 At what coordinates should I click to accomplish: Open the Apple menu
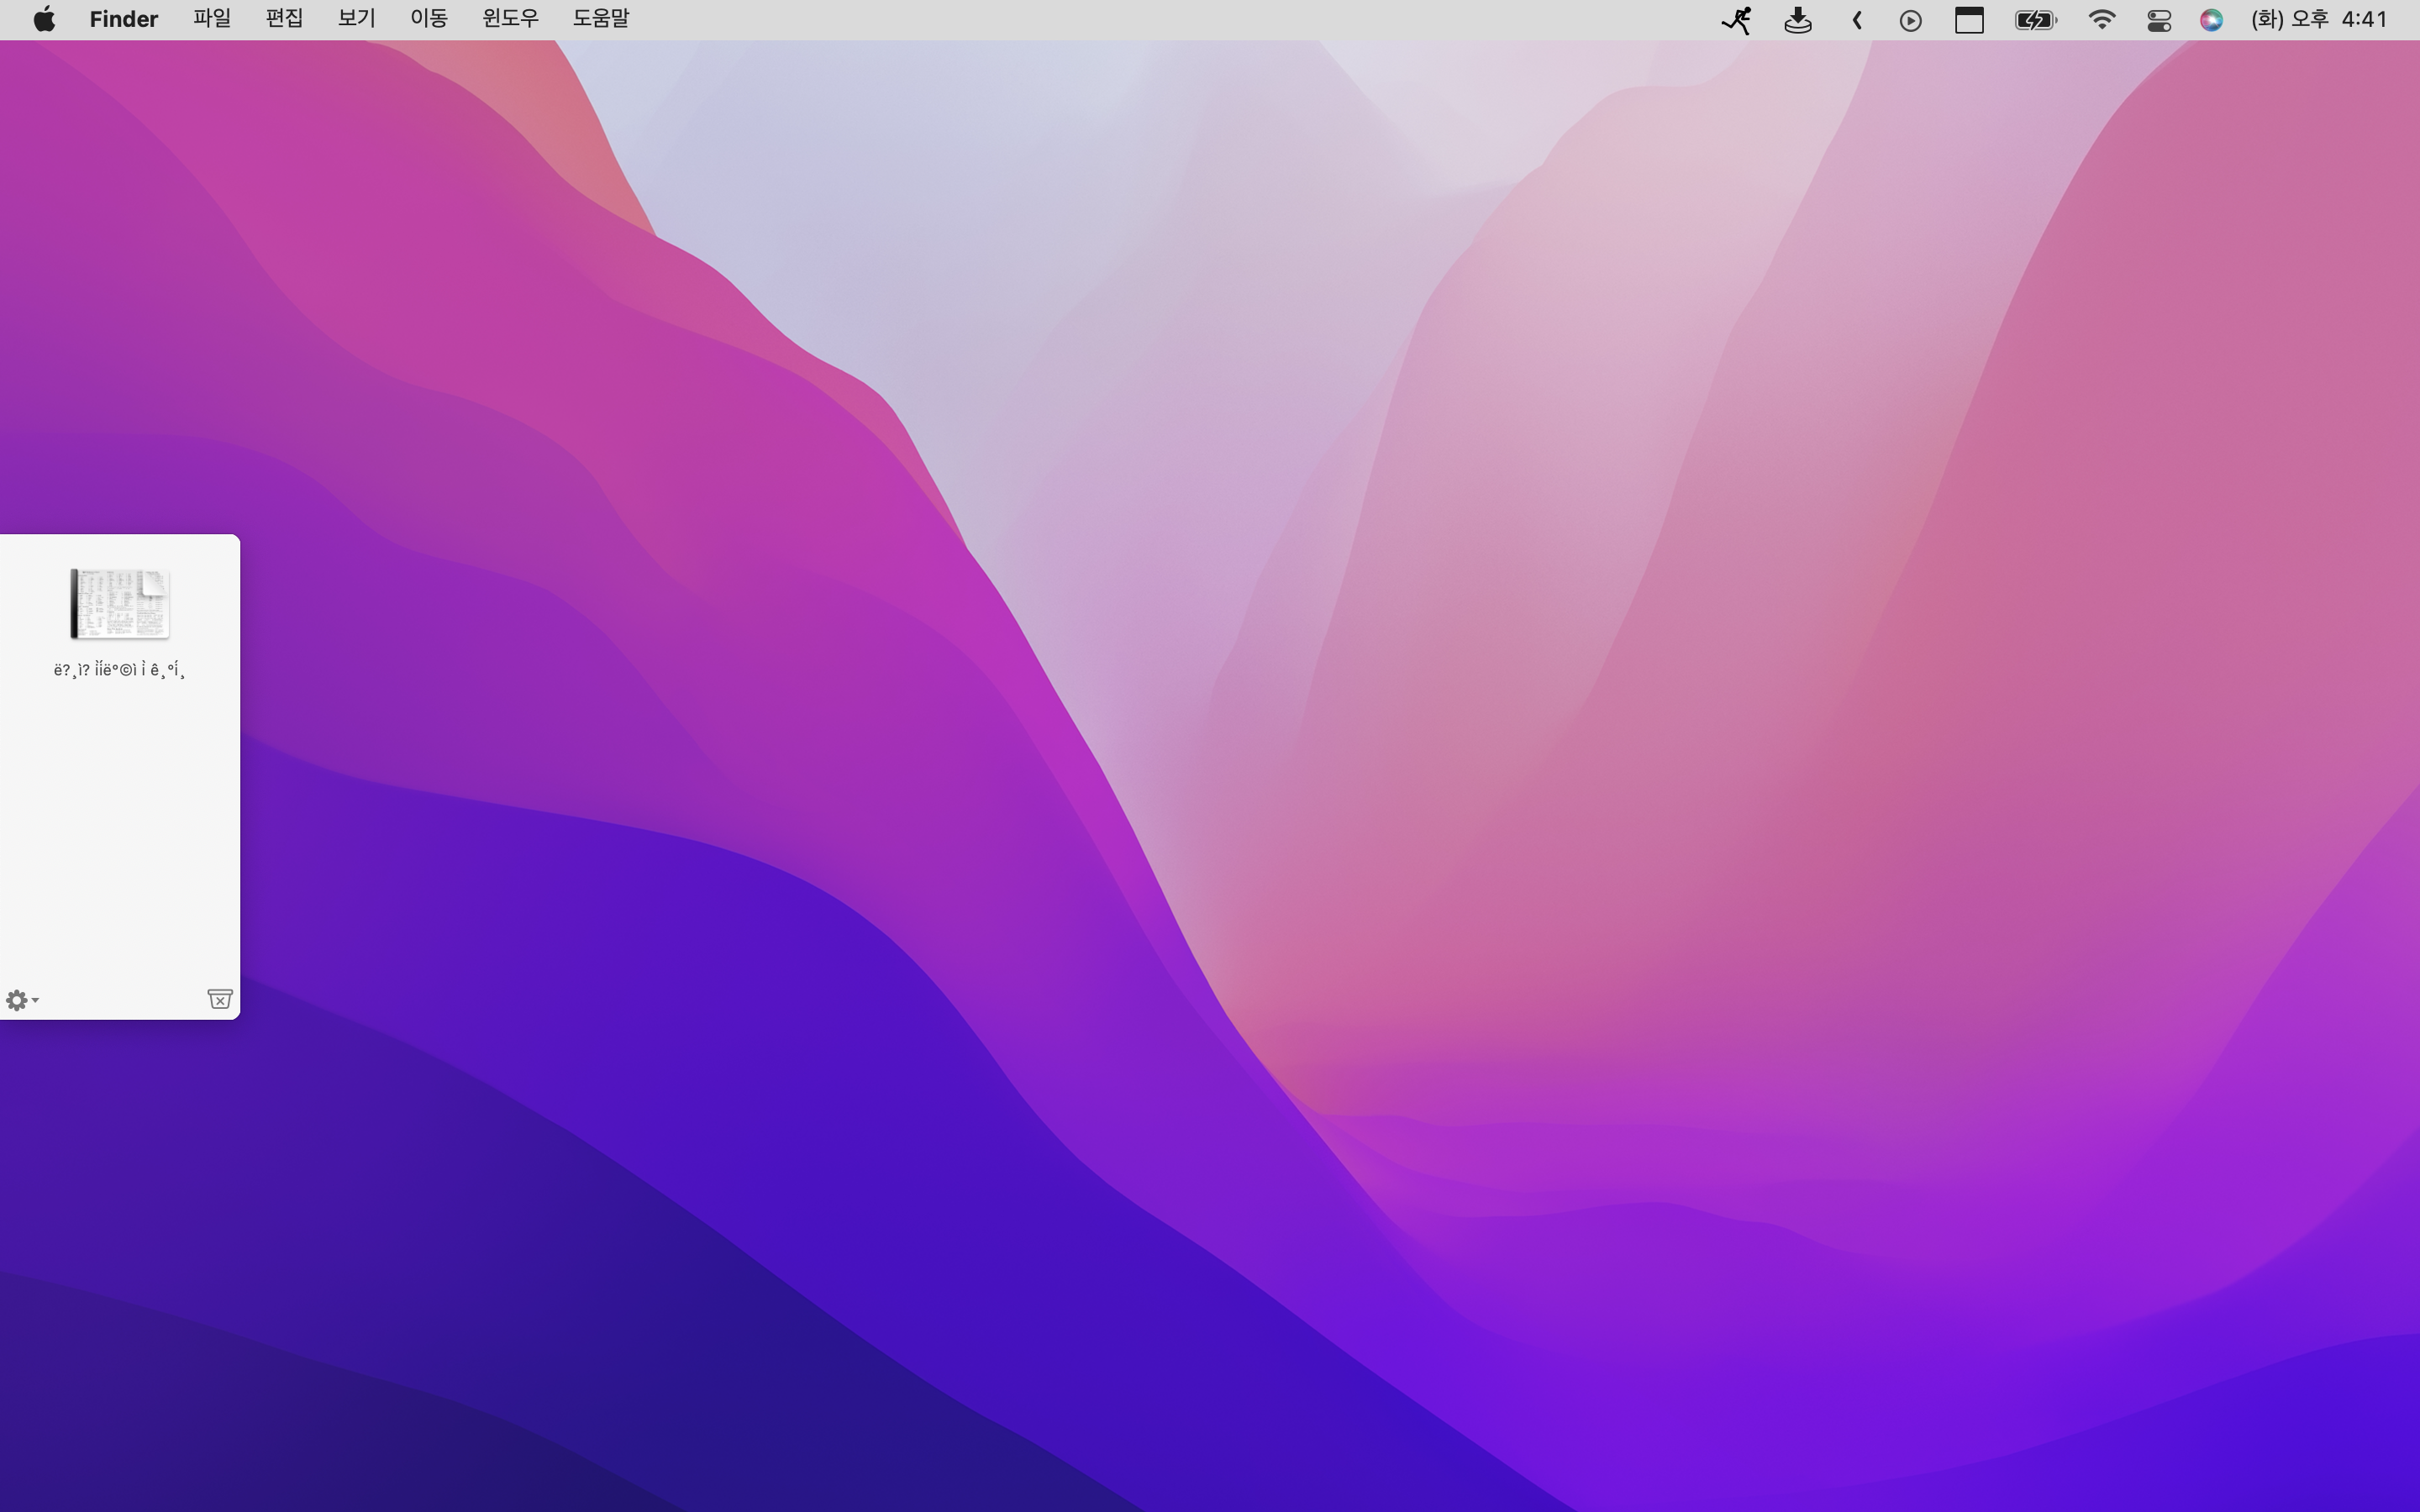(x=44, y=19)
